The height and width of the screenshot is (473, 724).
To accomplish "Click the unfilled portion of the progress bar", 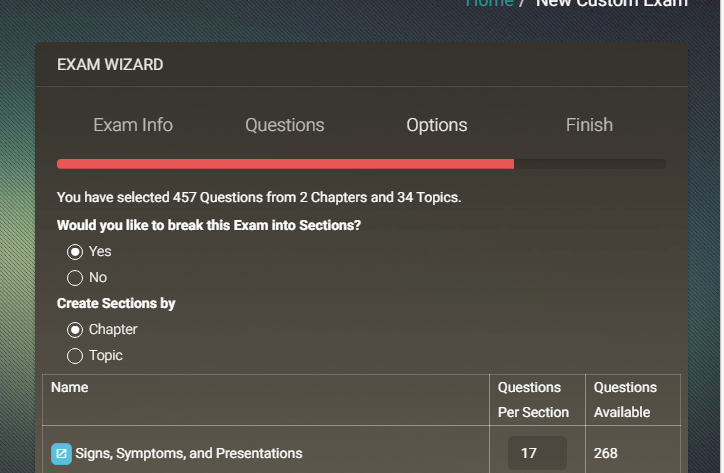I will point(590,164).
